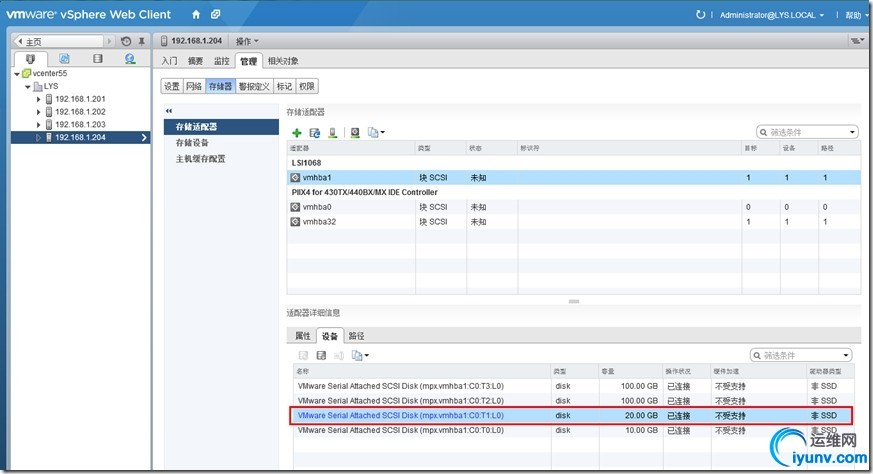
Task: Open the 入门 tab
Action: point(169,61)
